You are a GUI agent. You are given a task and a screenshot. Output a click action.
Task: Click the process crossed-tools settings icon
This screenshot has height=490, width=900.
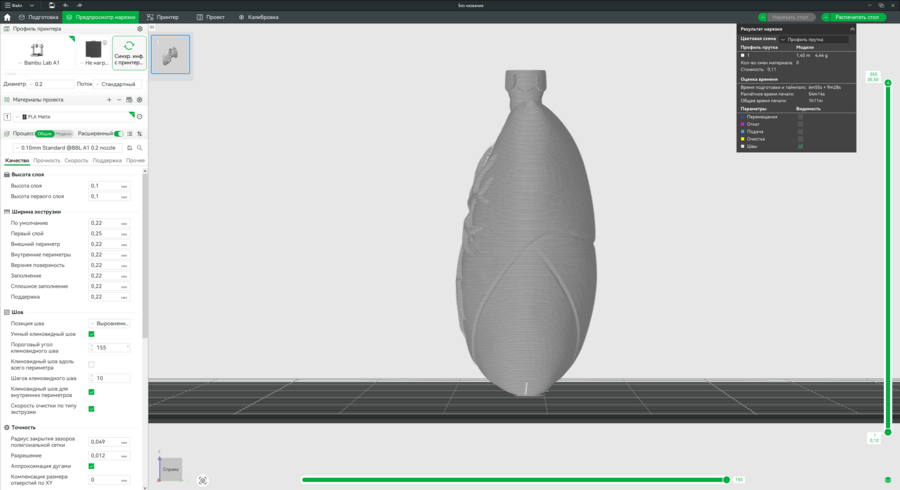click(x=139, y=134)
